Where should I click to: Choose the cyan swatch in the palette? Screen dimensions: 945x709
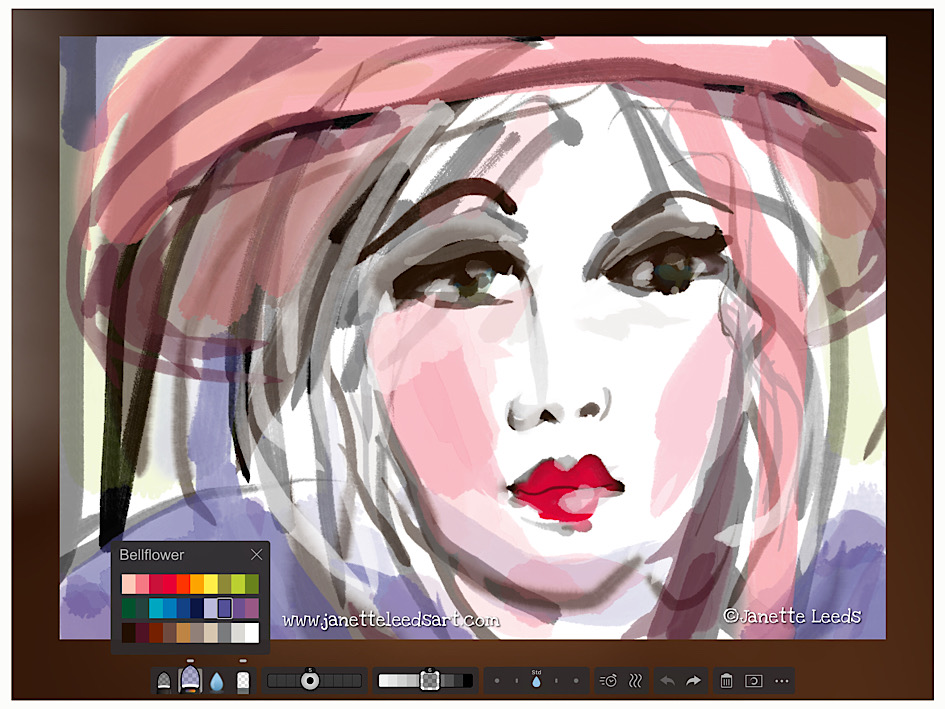point(156,608)
